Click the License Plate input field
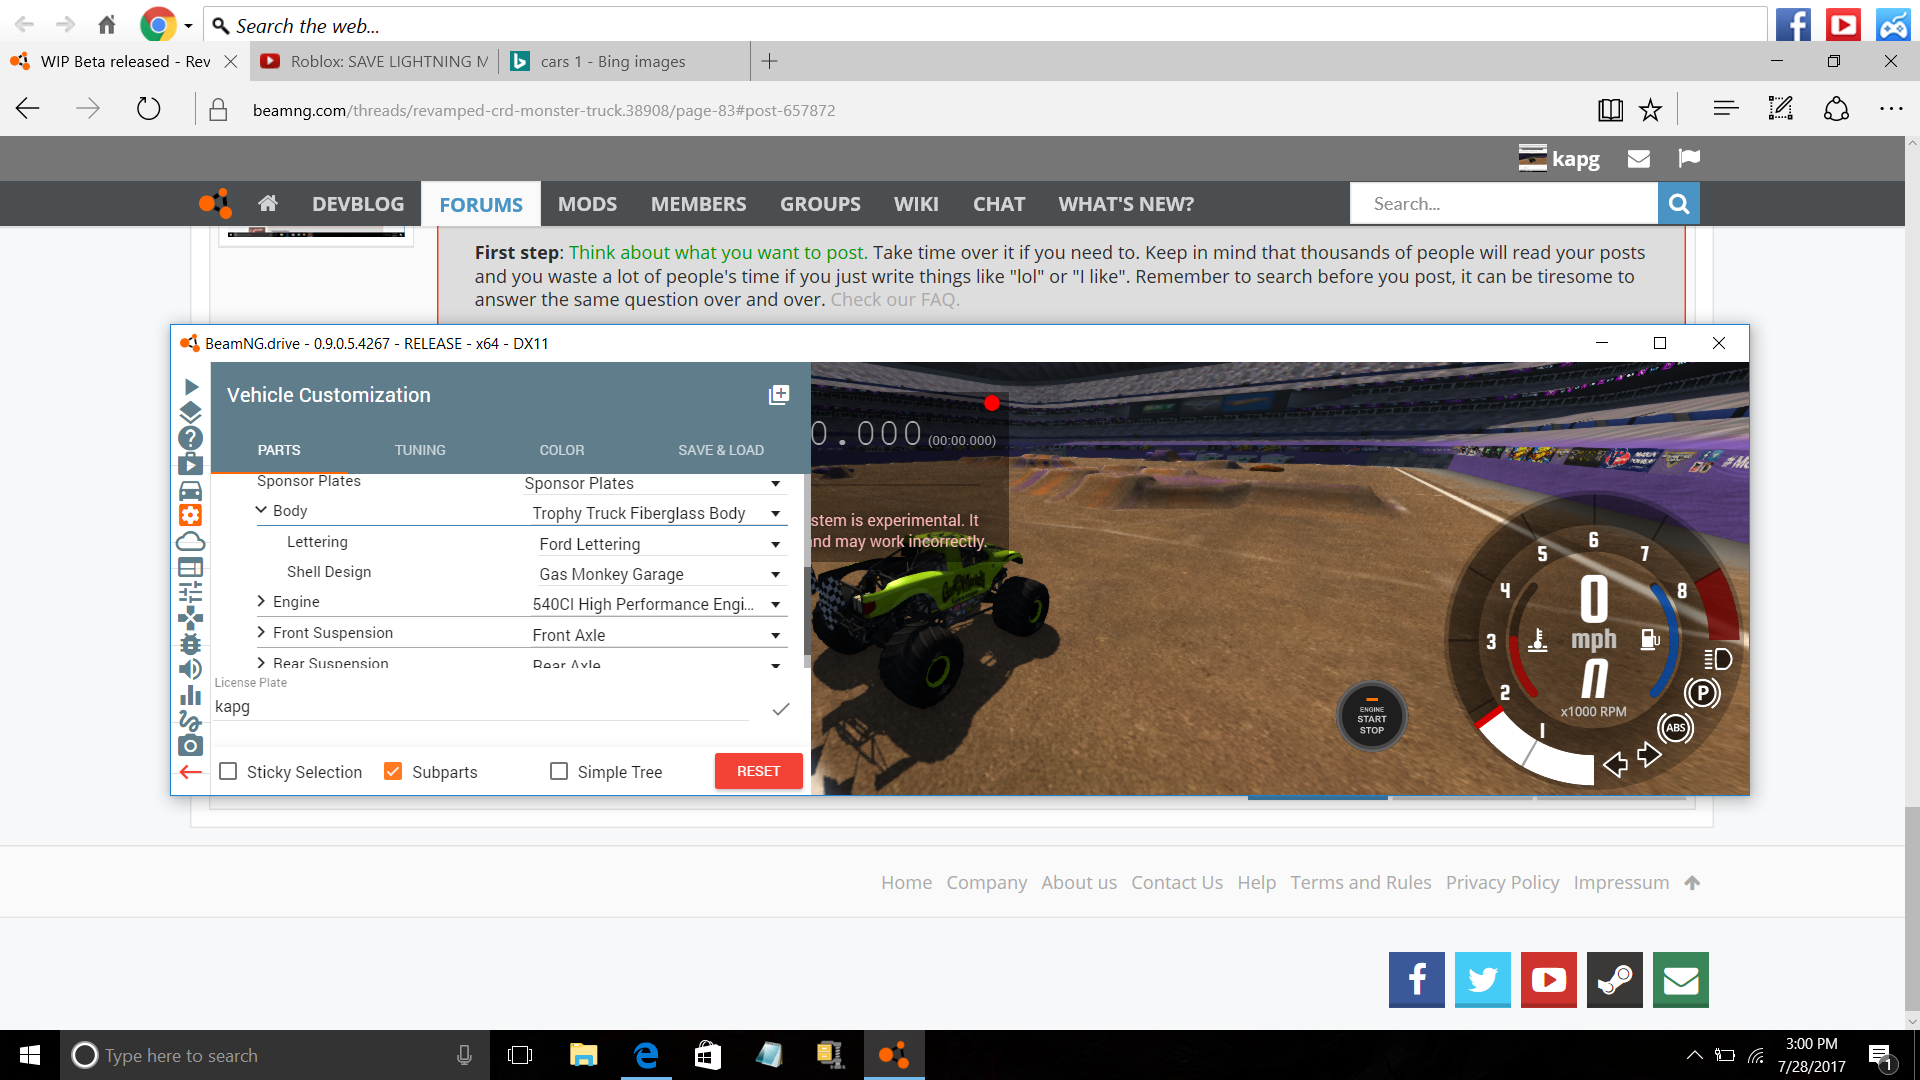This screenshot has width=1920, height=1080. 482,707
